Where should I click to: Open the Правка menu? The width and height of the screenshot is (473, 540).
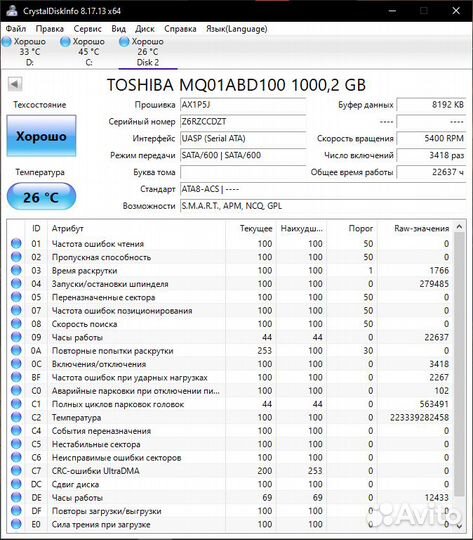50,29
